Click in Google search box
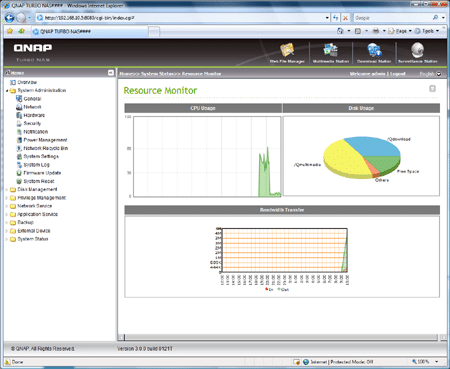Image resolution: width=450 pixels, height=369 pixels. [x=392, y=18]
